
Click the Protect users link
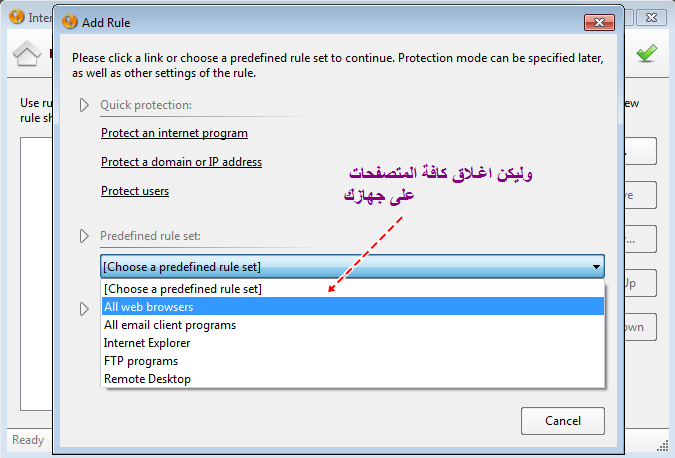(135, 191)
